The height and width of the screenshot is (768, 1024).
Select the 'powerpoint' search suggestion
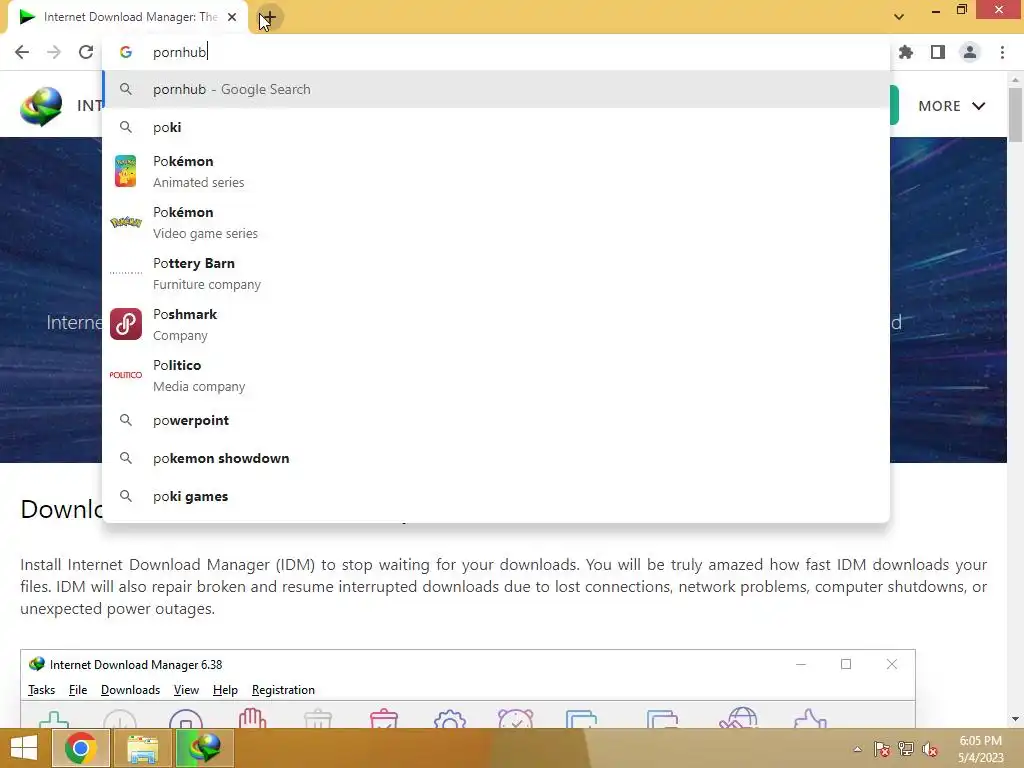point(496,421)
